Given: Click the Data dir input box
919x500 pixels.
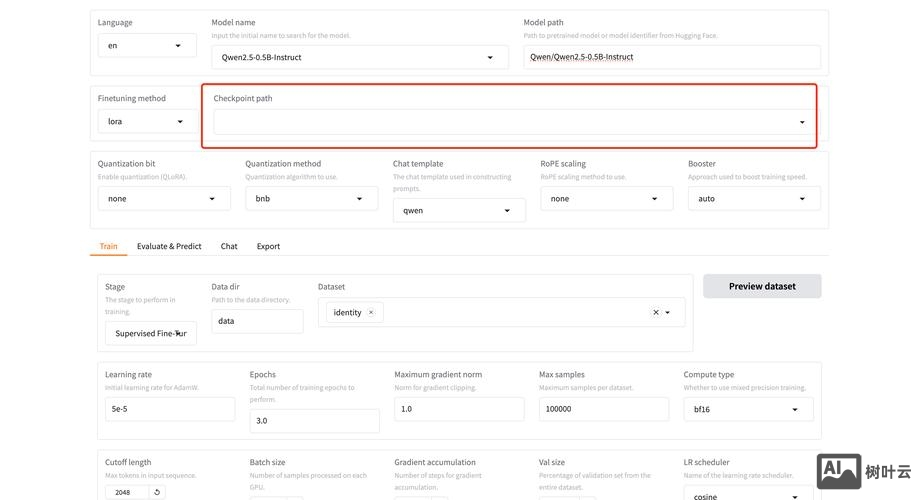Looking at the screenshot, I should point(257,321).
